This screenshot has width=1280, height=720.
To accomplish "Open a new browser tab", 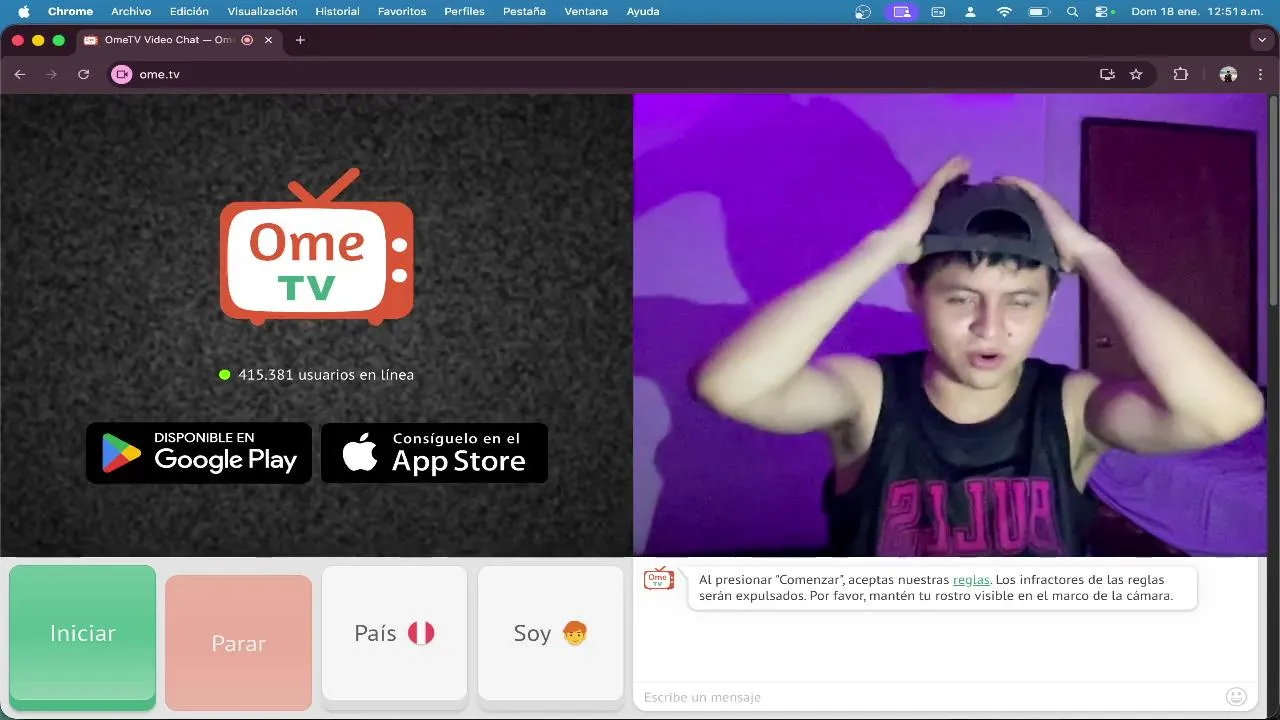I will click(x=300, y=40).
